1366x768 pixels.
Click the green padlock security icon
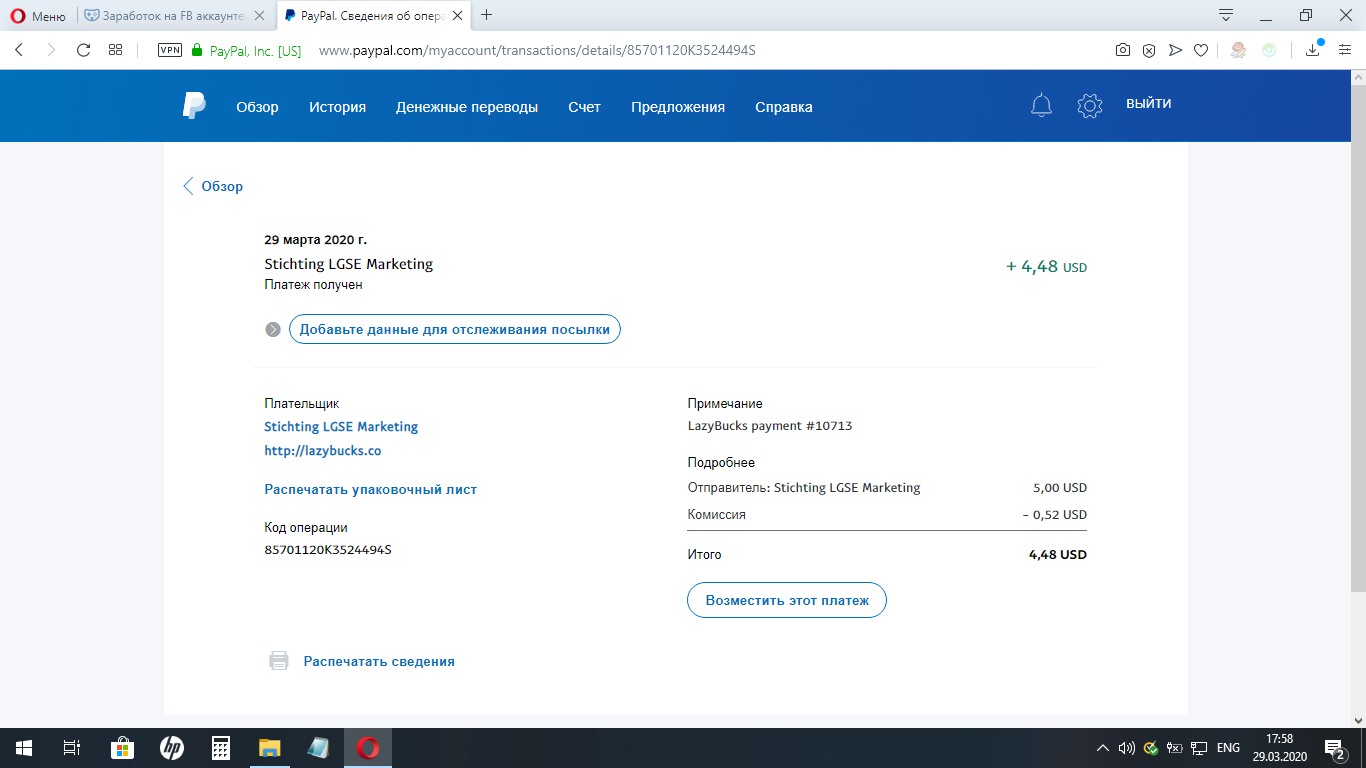(197, 50)
